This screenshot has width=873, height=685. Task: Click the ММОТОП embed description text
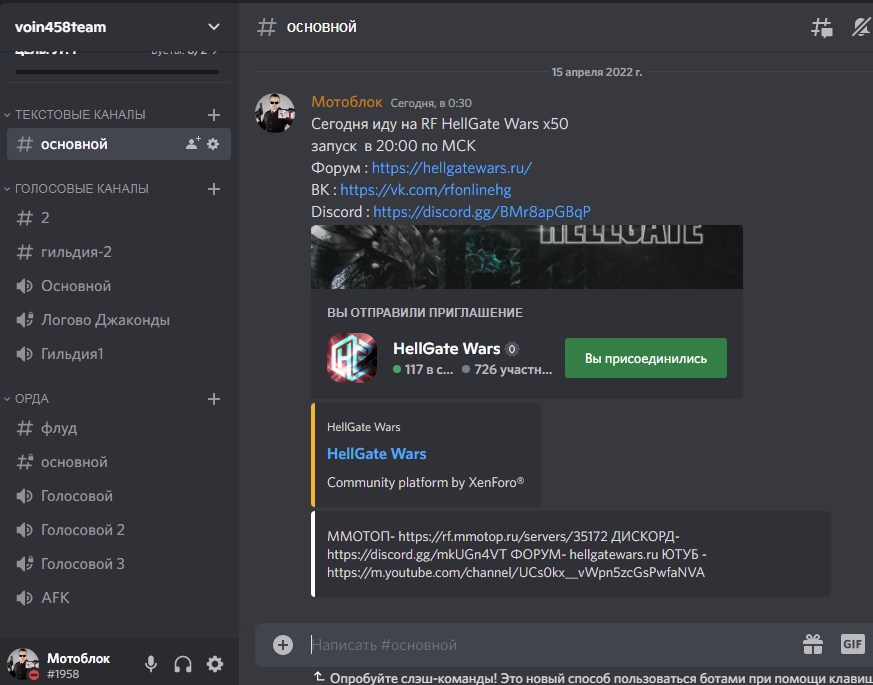[517, 554]
